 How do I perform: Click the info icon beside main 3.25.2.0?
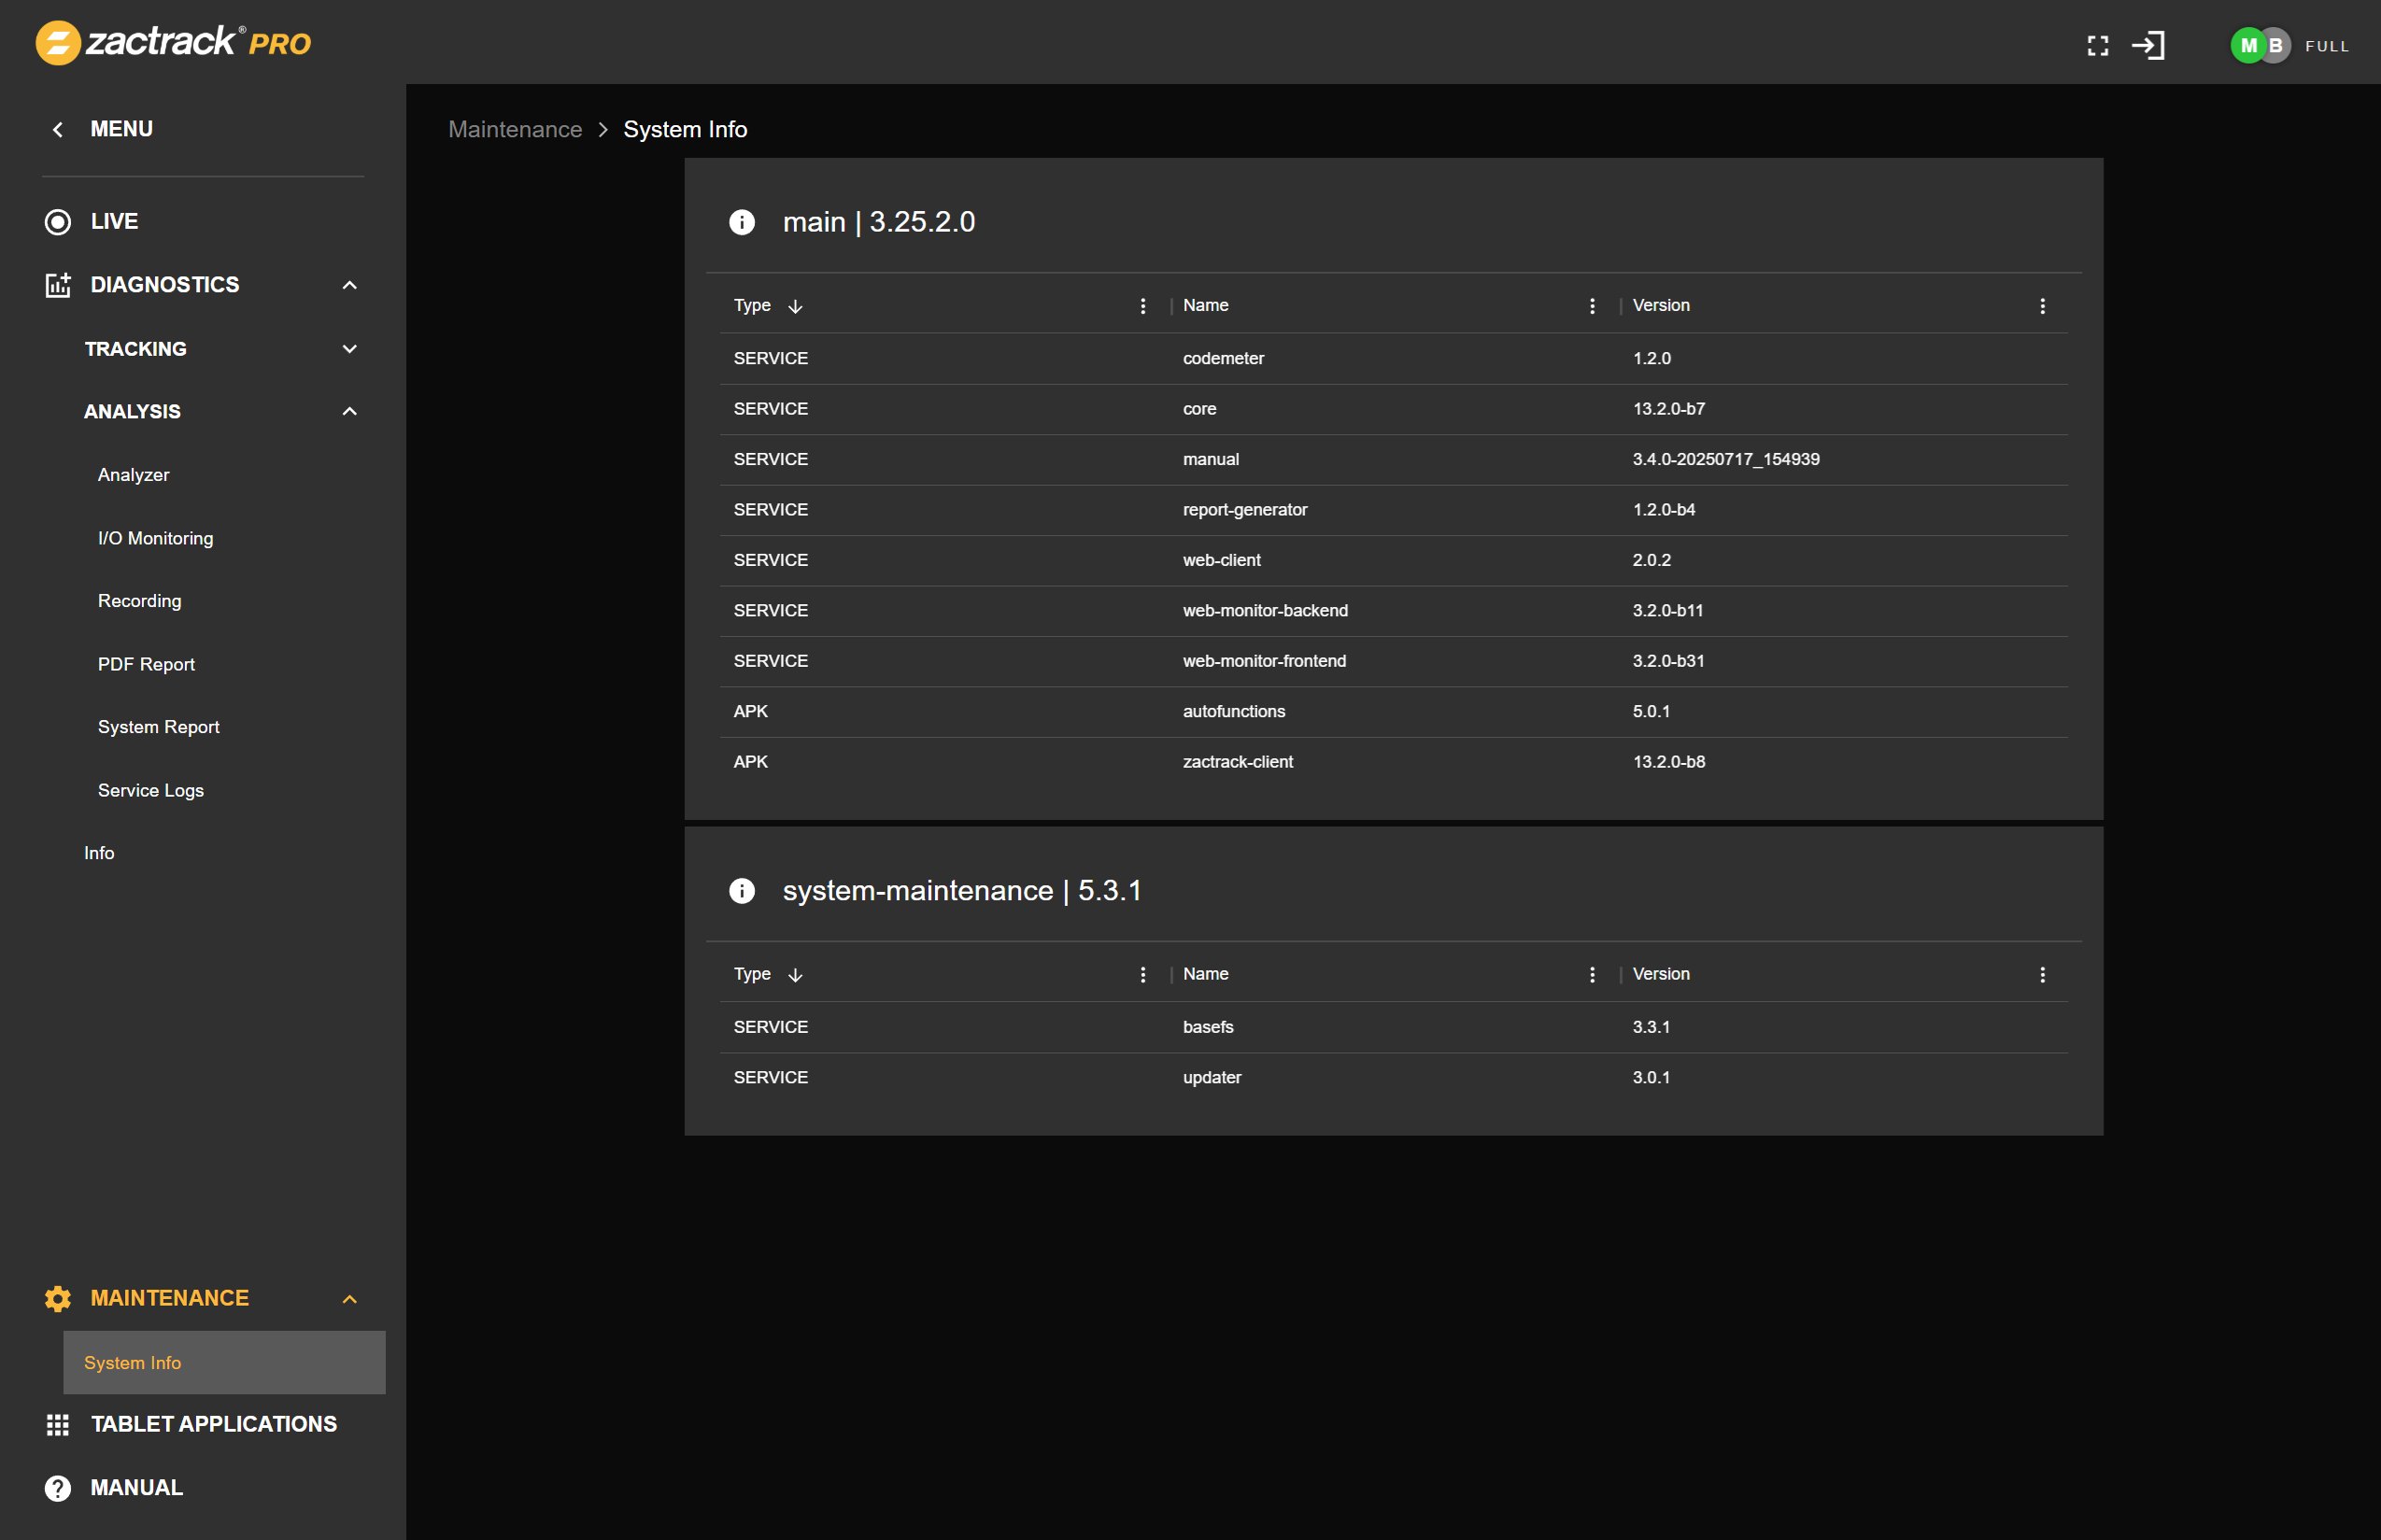(742, 222)
